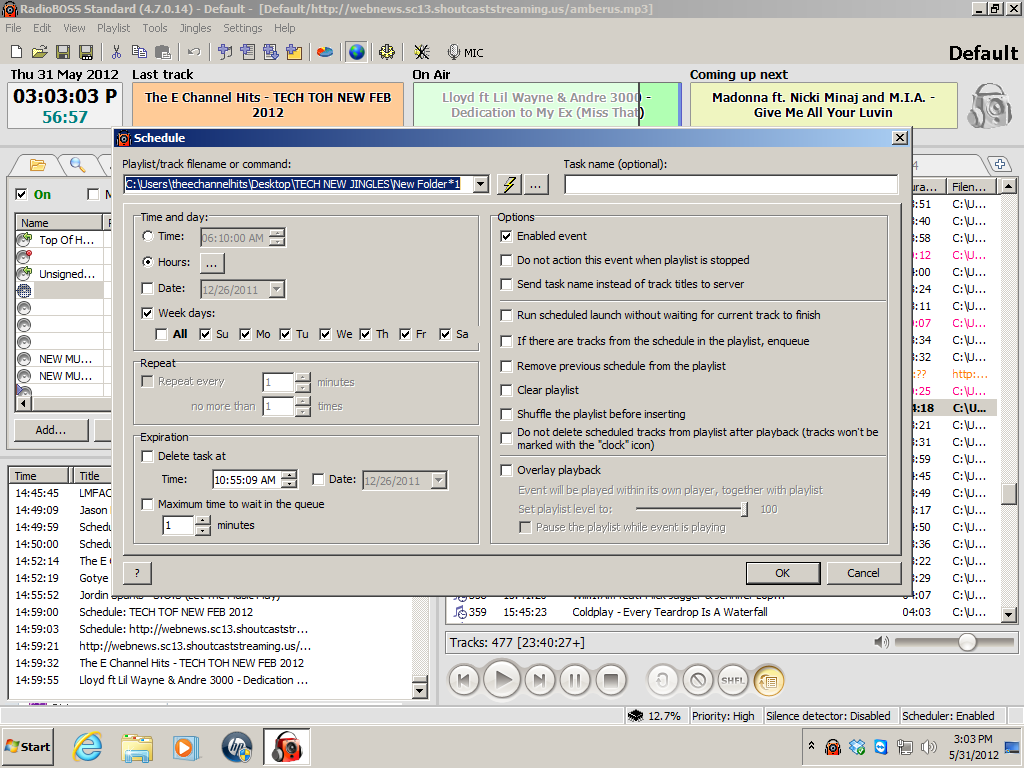Click the add download item icon
Viewport: 1024px width, 768px height.
[270, 52]
